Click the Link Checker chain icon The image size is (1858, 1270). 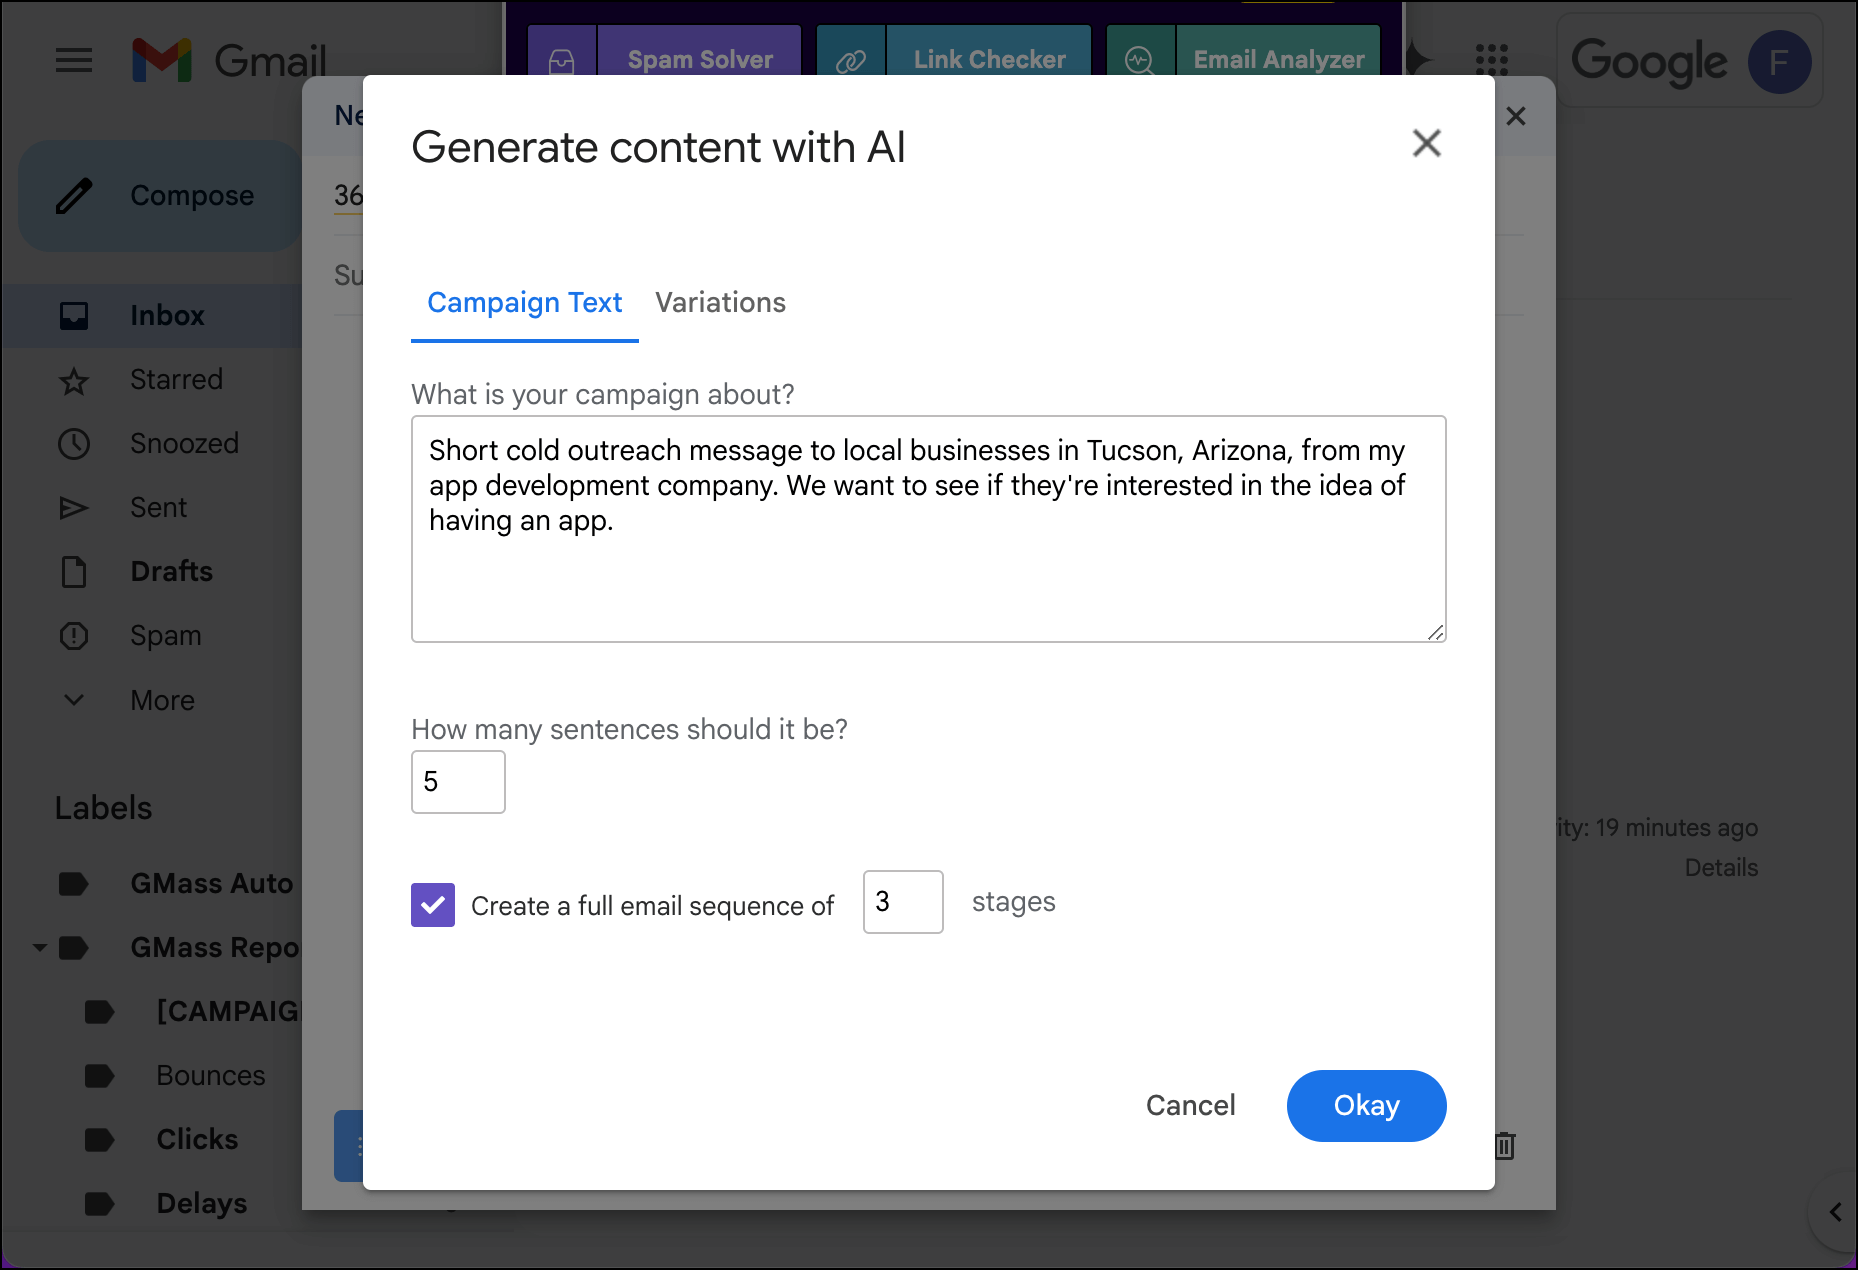pos(851,60)
